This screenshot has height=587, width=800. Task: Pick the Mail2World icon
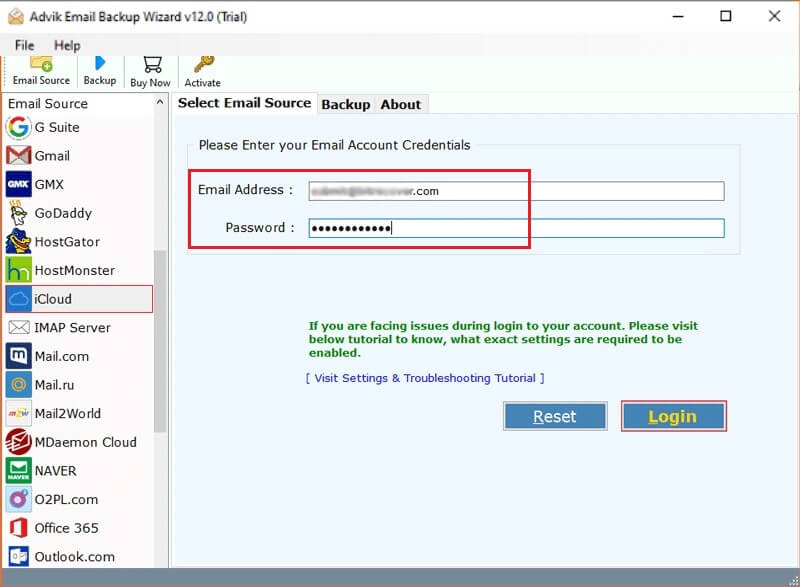click(18, 413)
